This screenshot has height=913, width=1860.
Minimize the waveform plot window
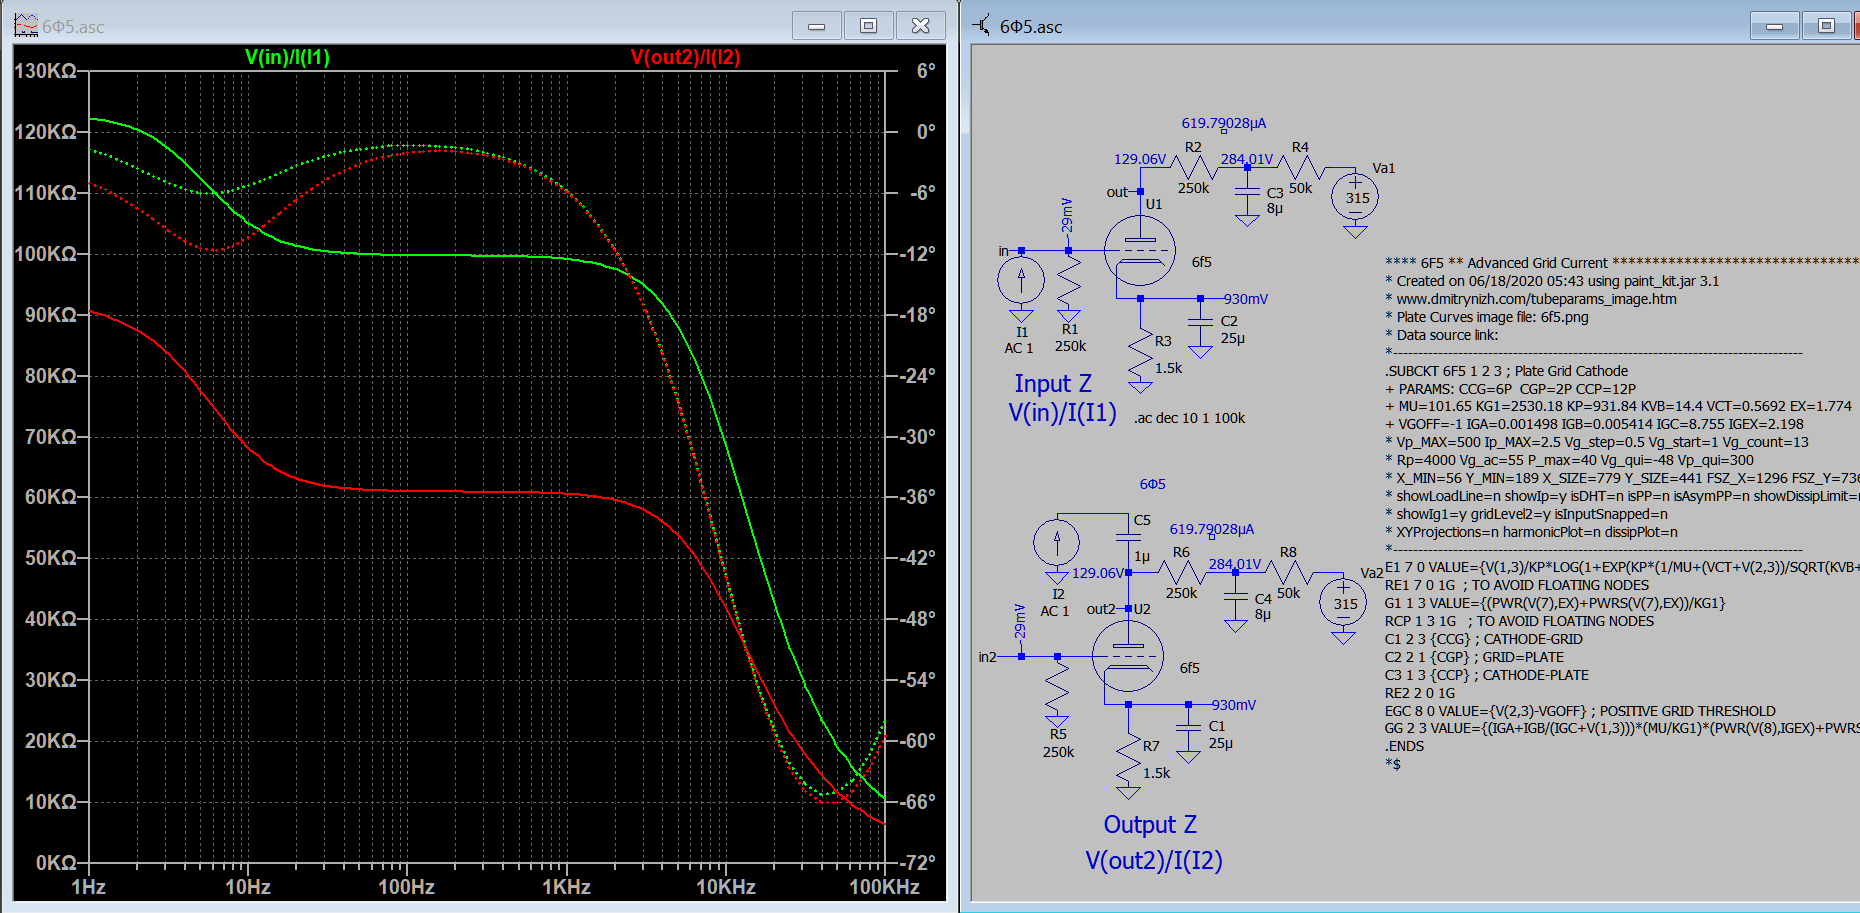[817, 26]
